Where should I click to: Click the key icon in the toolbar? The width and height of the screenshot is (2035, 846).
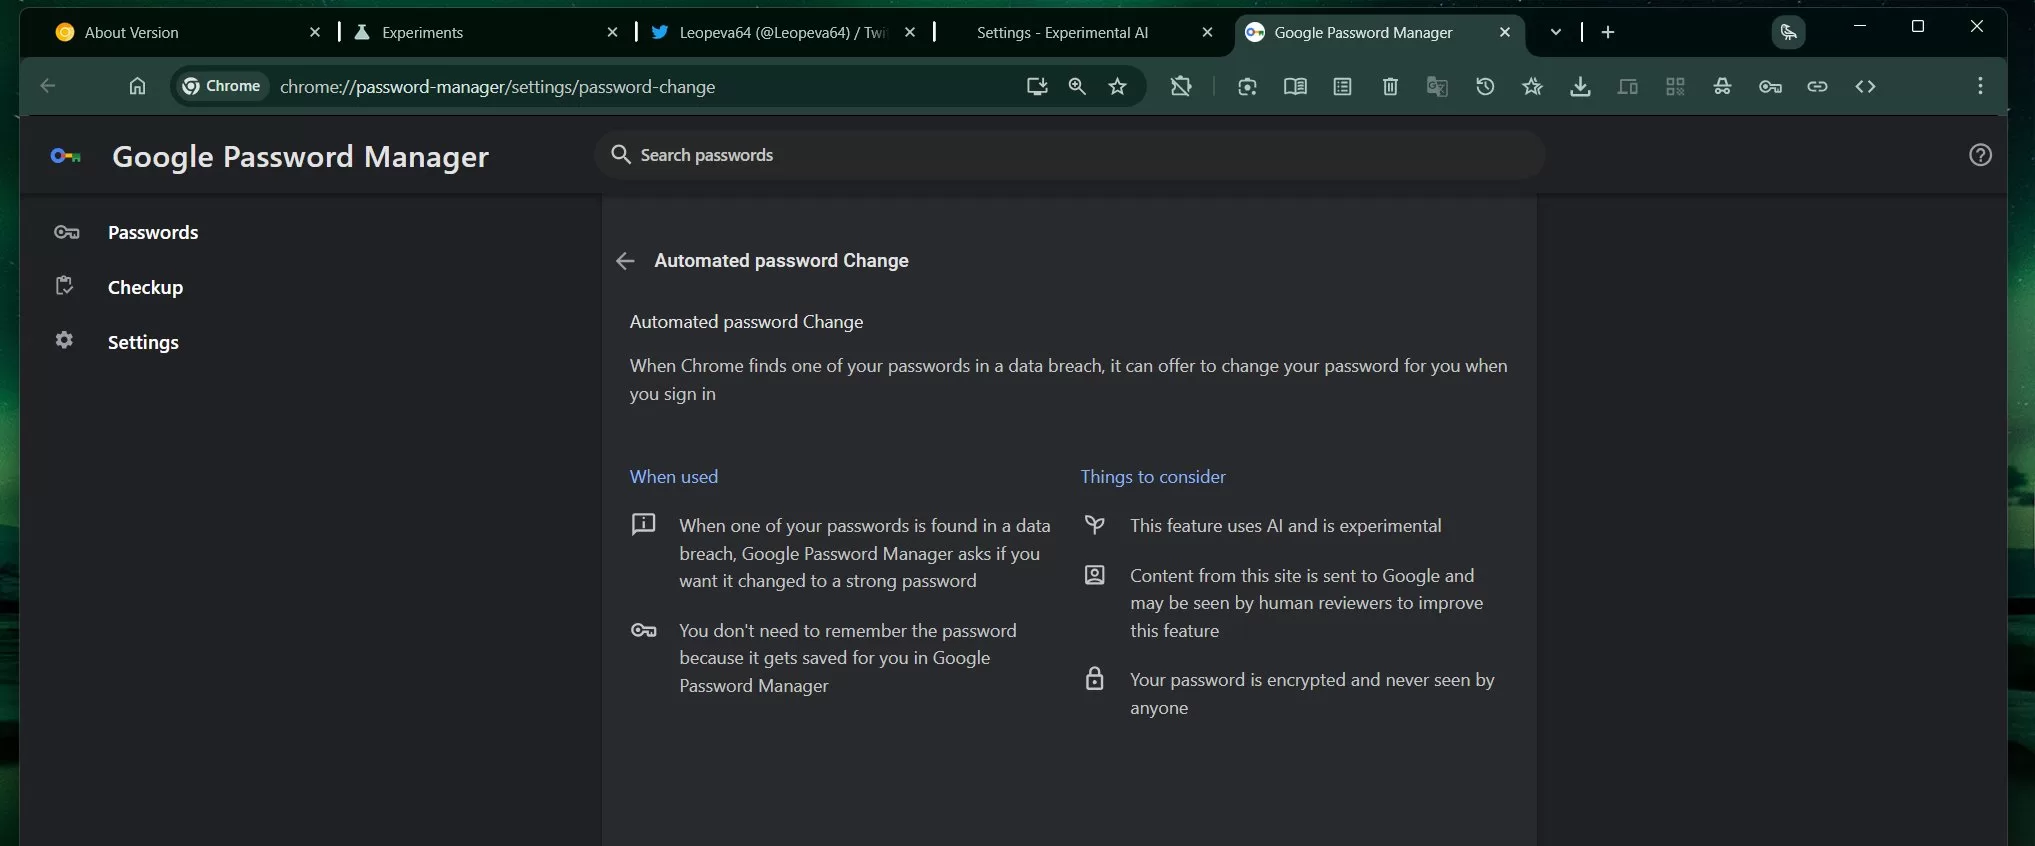[1770, 87]
